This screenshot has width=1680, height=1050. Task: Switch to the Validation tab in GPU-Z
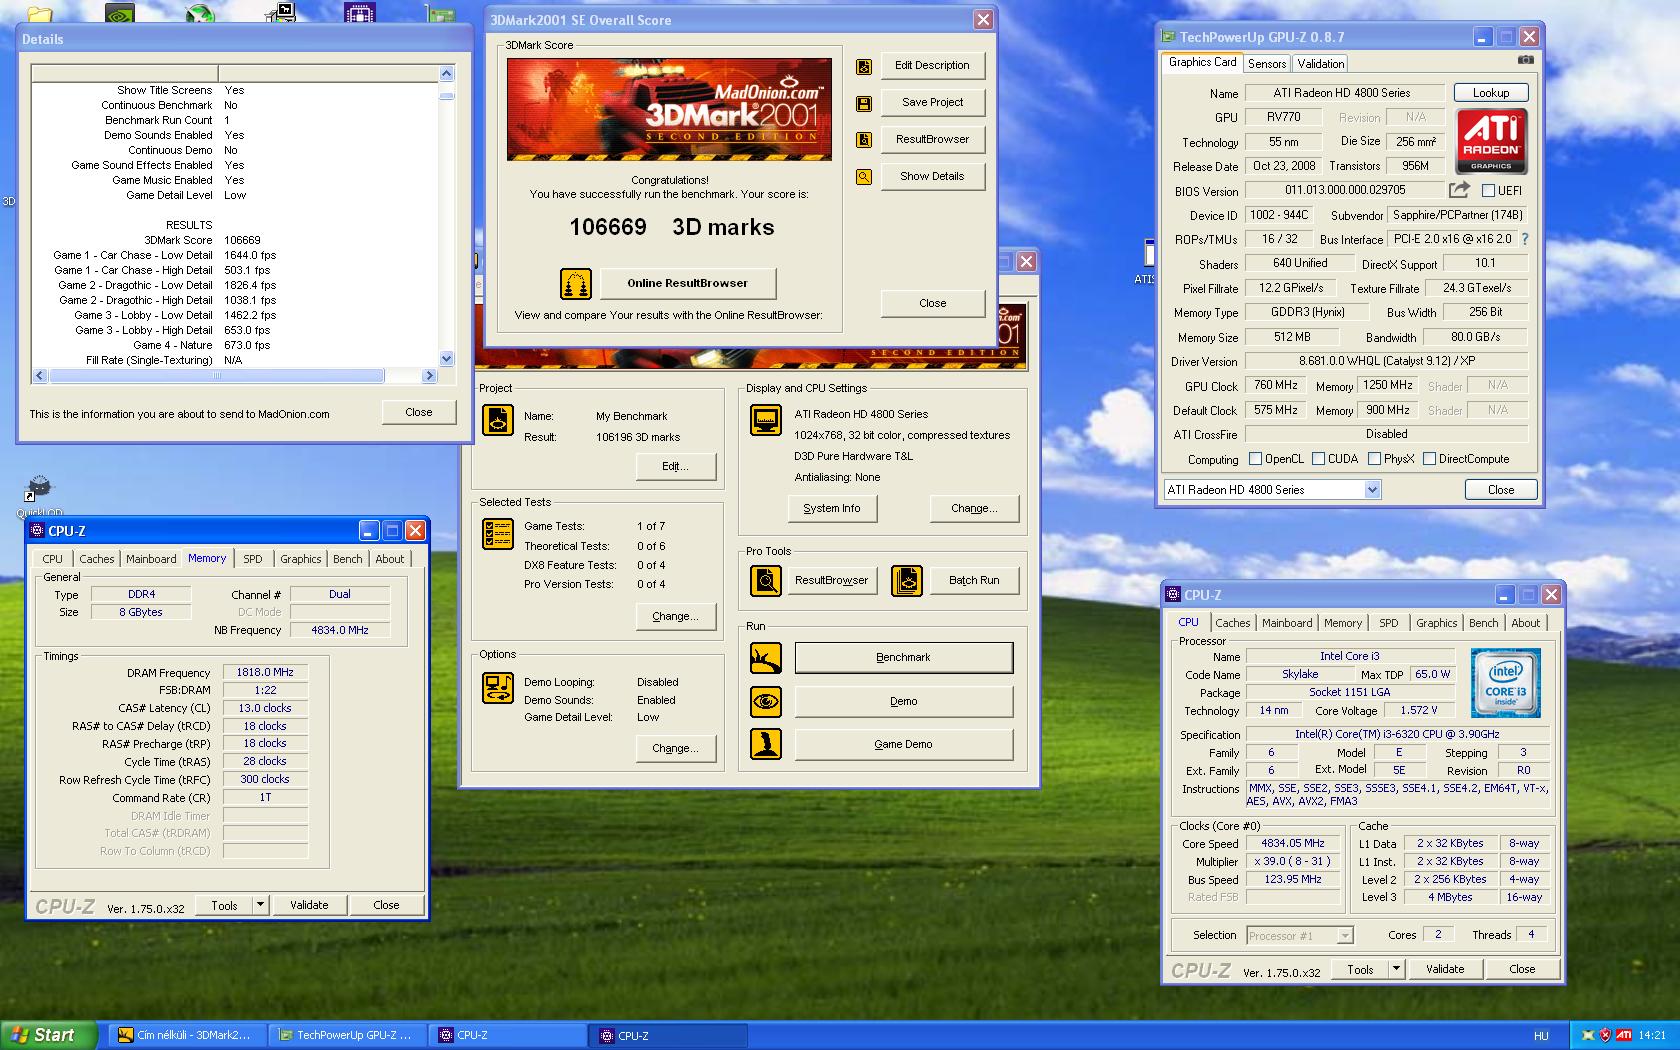click(x=1321, y=63)
